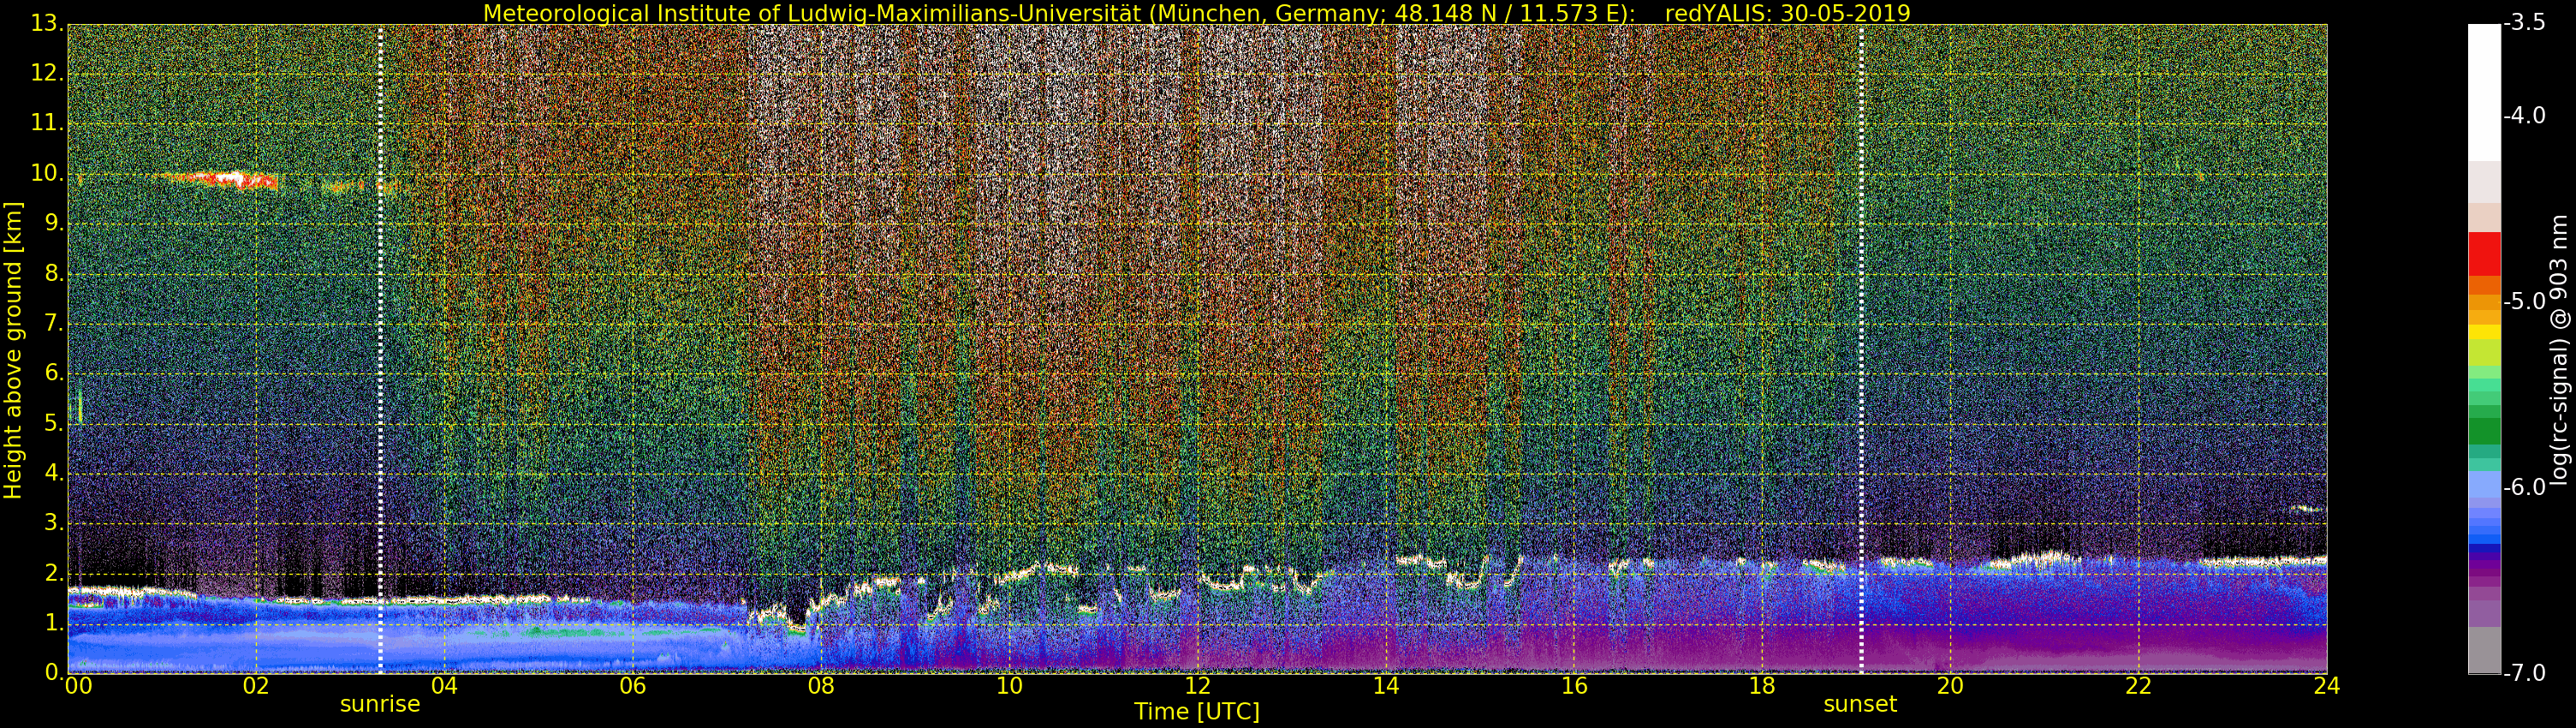Click the 3 km height tick label

pos(53,522)
